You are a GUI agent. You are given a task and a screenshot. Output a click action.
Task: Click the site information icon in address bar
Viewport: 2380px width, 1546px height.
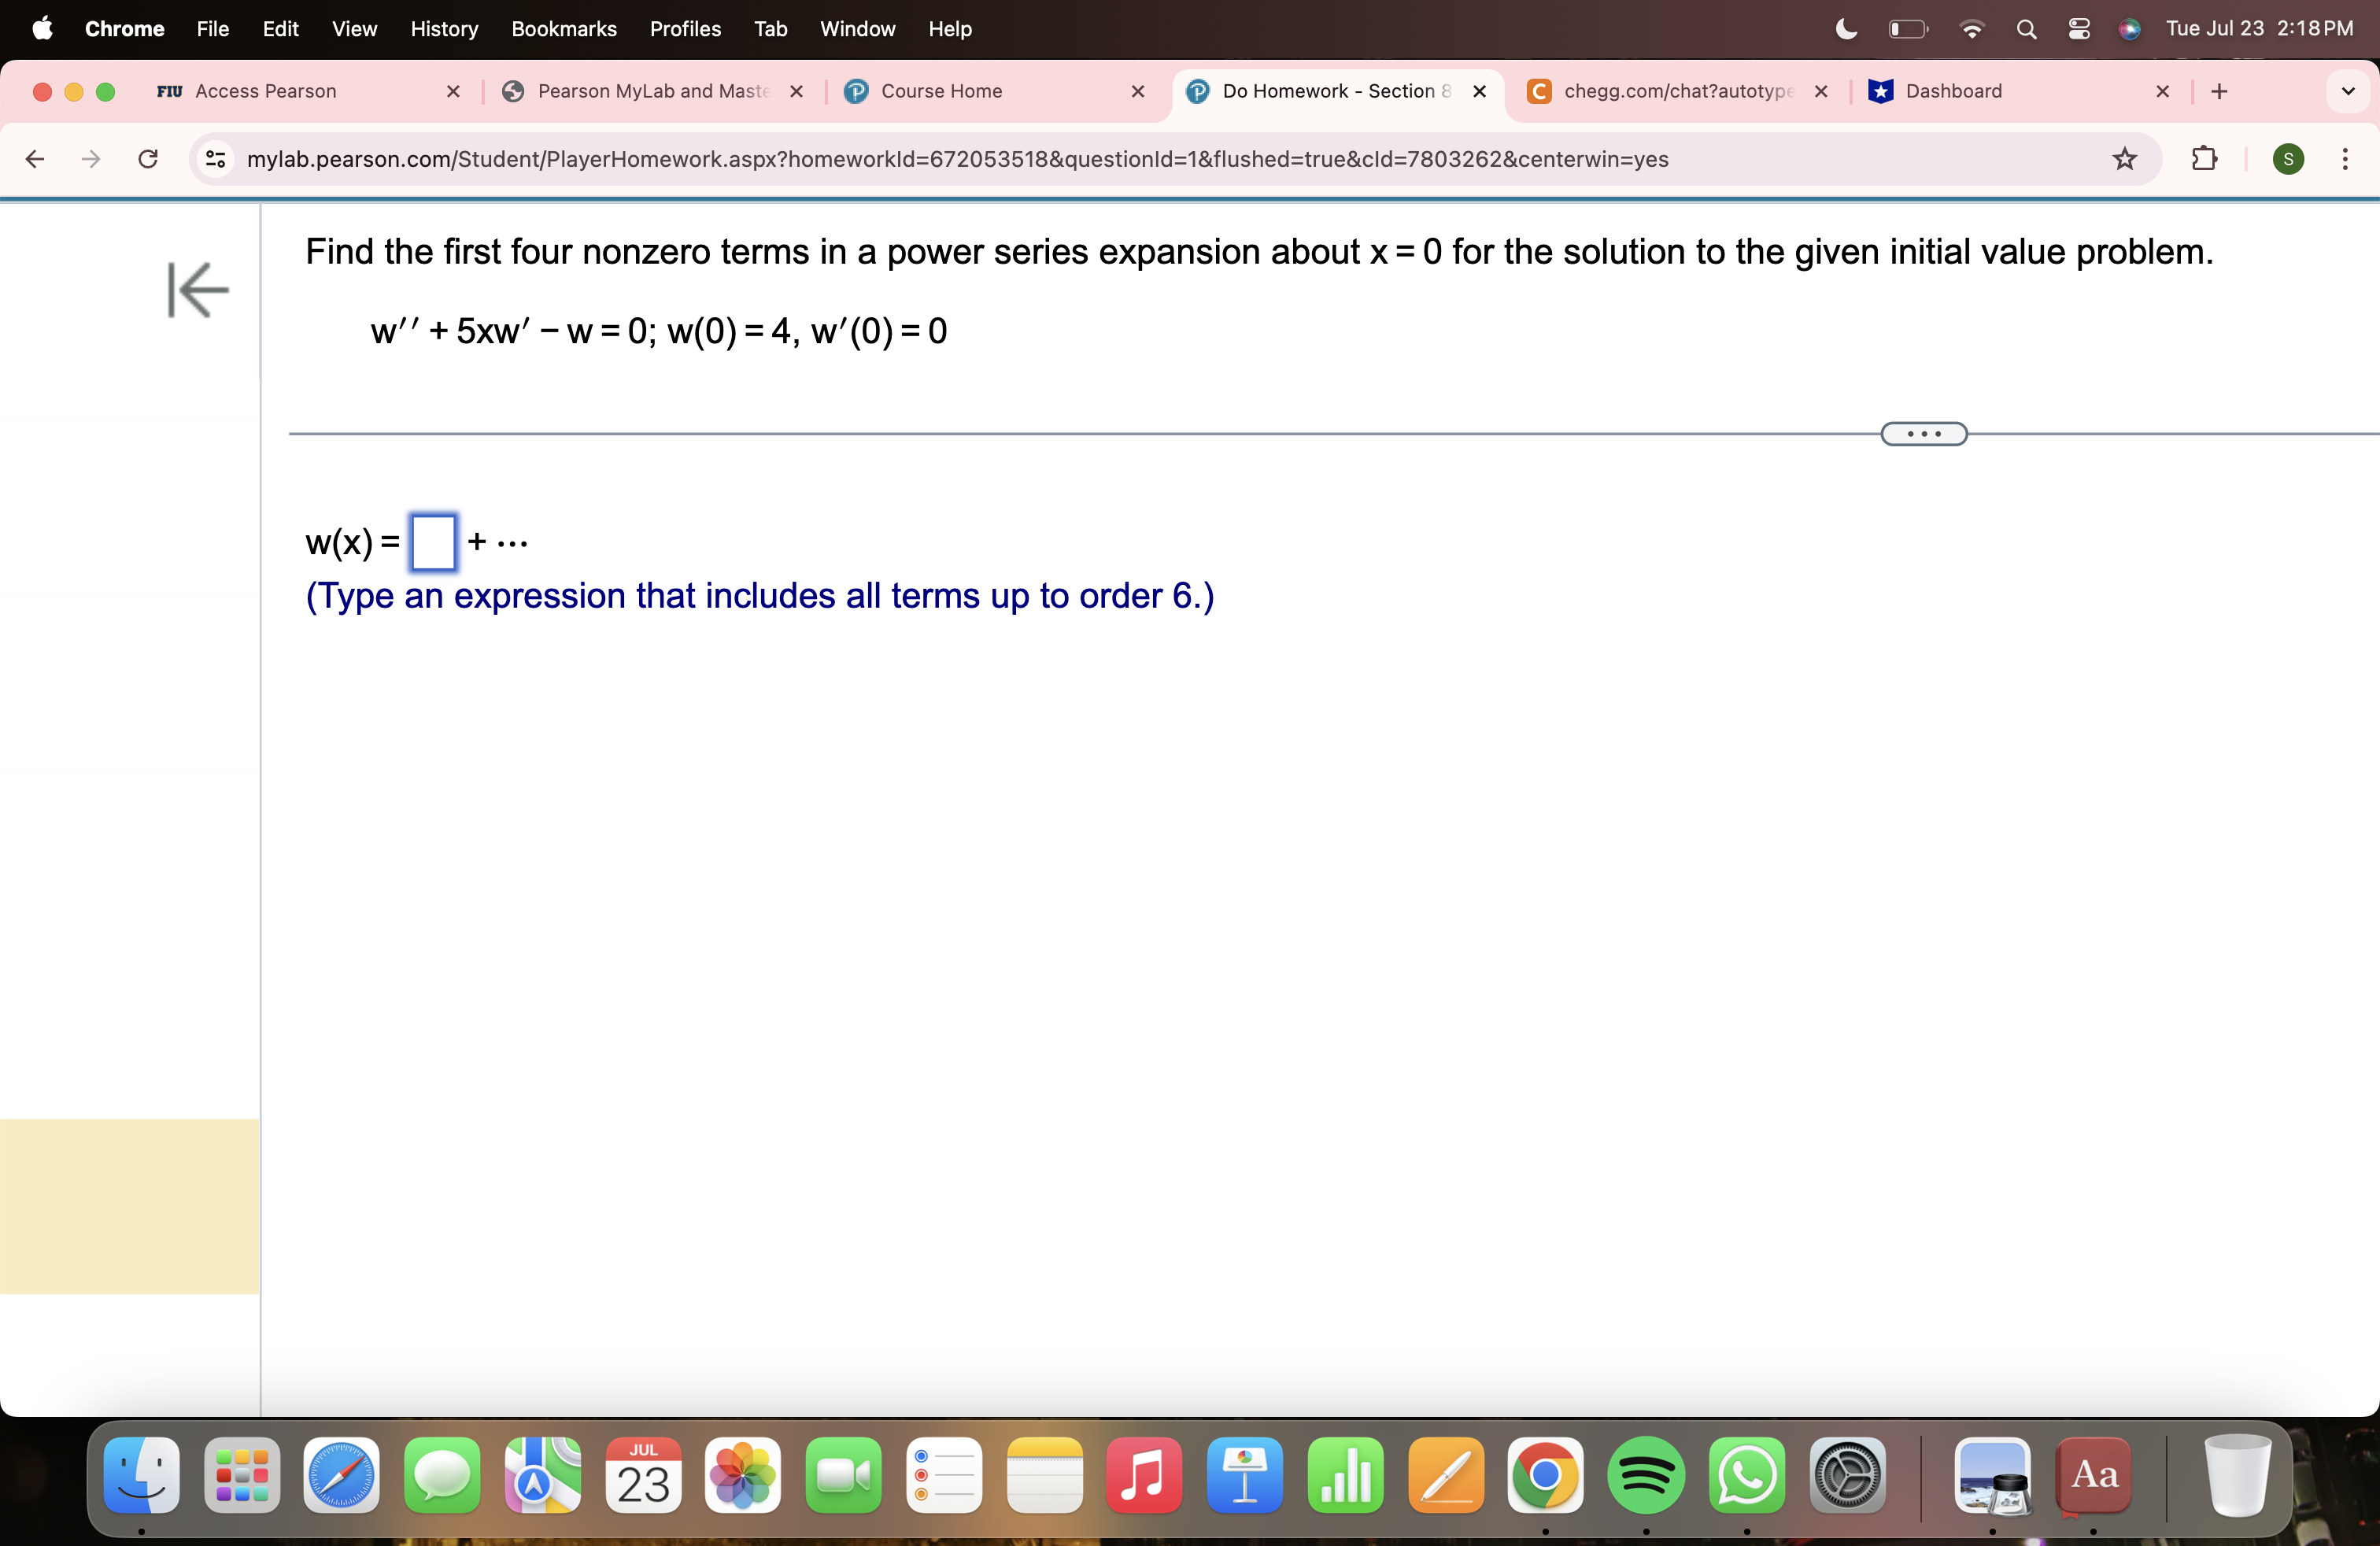click(215, 159)
